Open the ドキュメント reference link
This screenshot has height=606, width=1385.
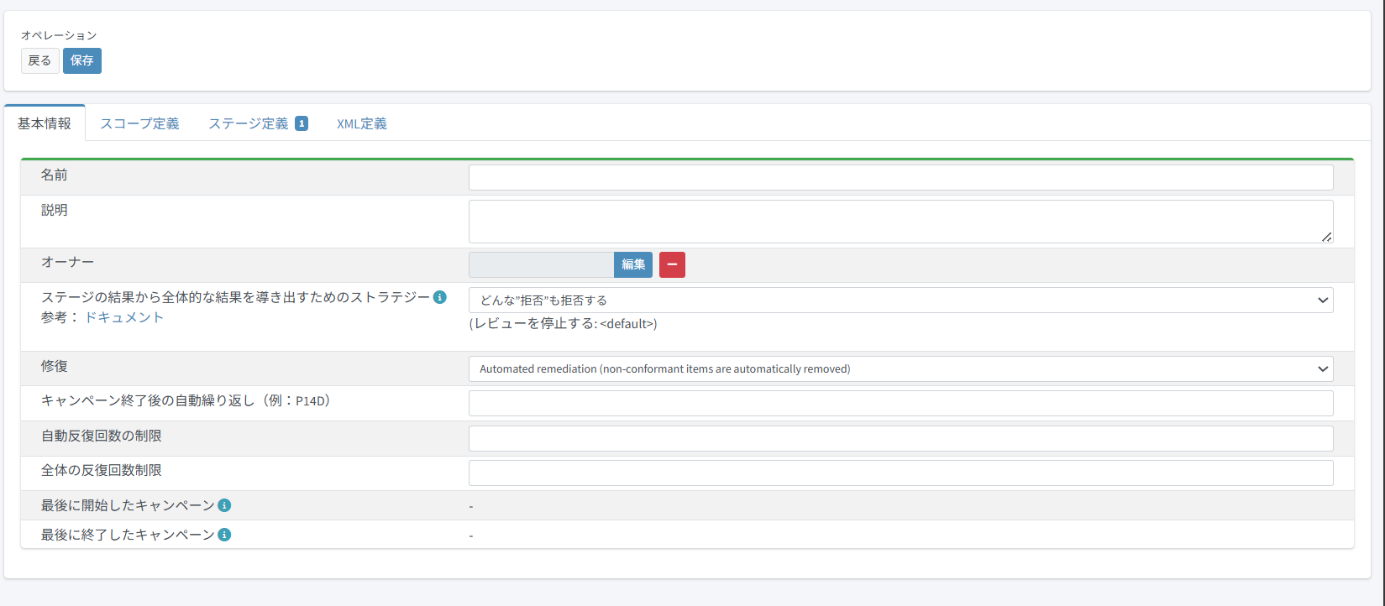[123, 318]
